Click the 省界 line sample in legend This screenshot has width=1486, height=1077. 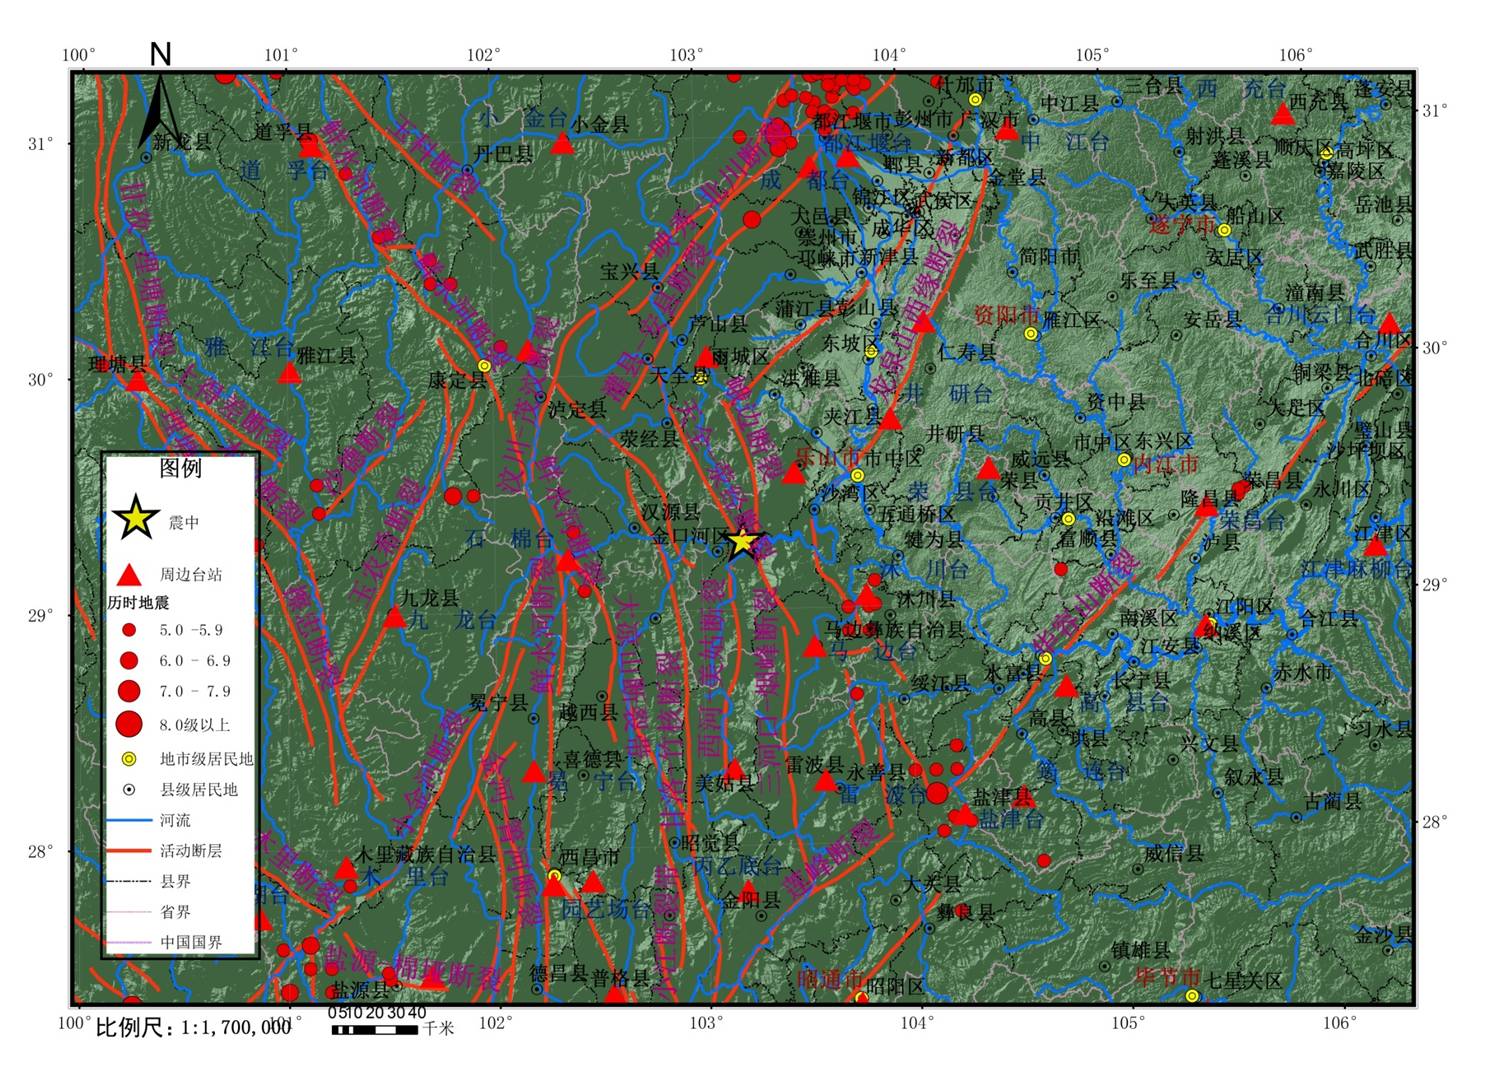click(x=129, y=912)
